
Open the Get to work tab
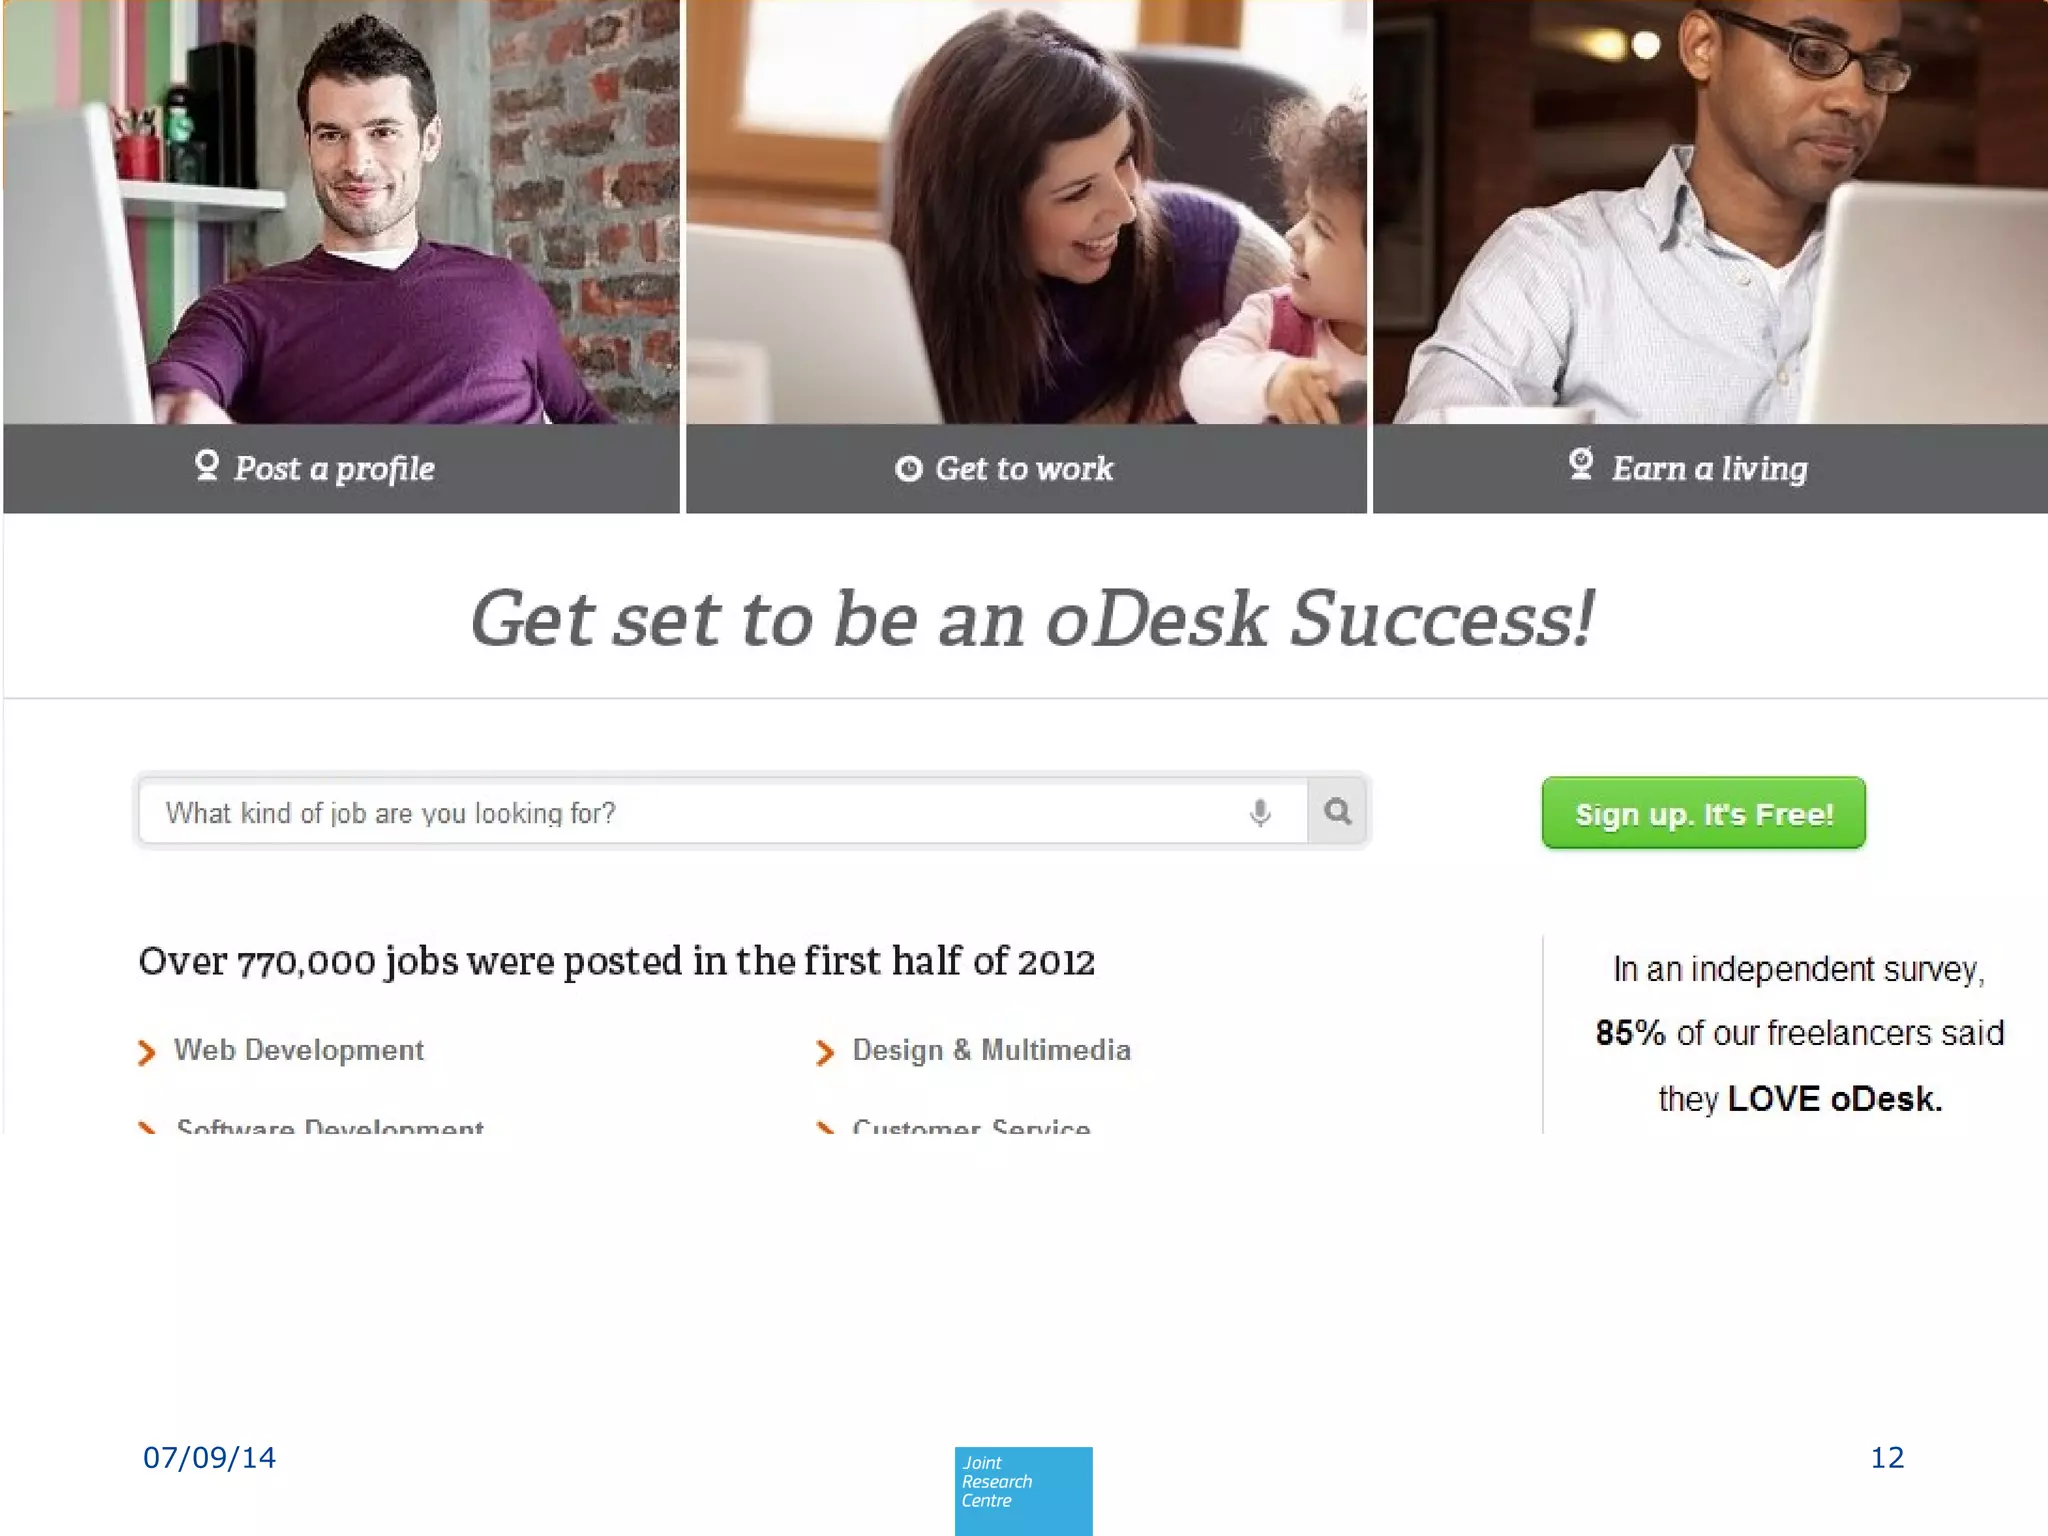pyautogui.click(x=1026, y=468)
